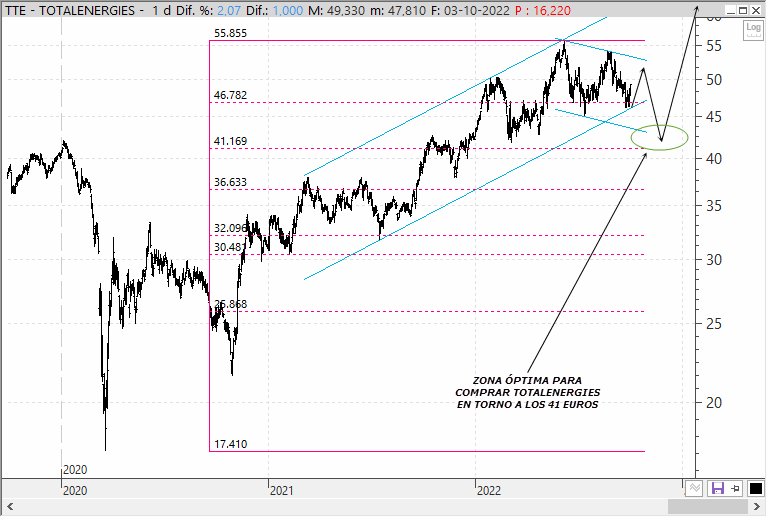This screenshot has height=517, width=767.
Task: Click the 36.633 Fibonacci level label
Action: point(230,182)
